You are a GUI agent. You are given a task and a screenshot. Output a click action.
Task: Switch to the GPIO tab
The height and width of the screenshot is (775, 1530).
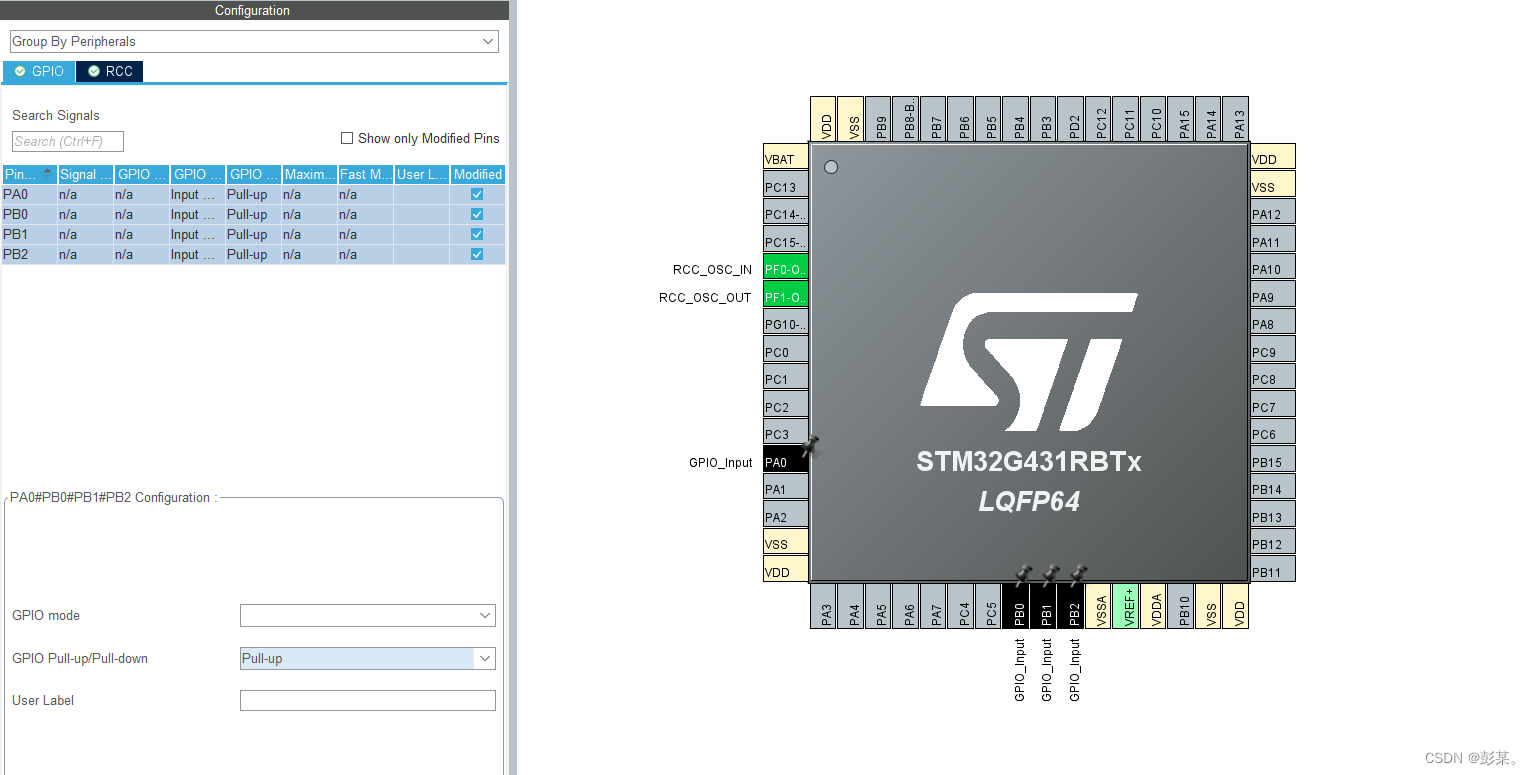[x=38, y=71]
